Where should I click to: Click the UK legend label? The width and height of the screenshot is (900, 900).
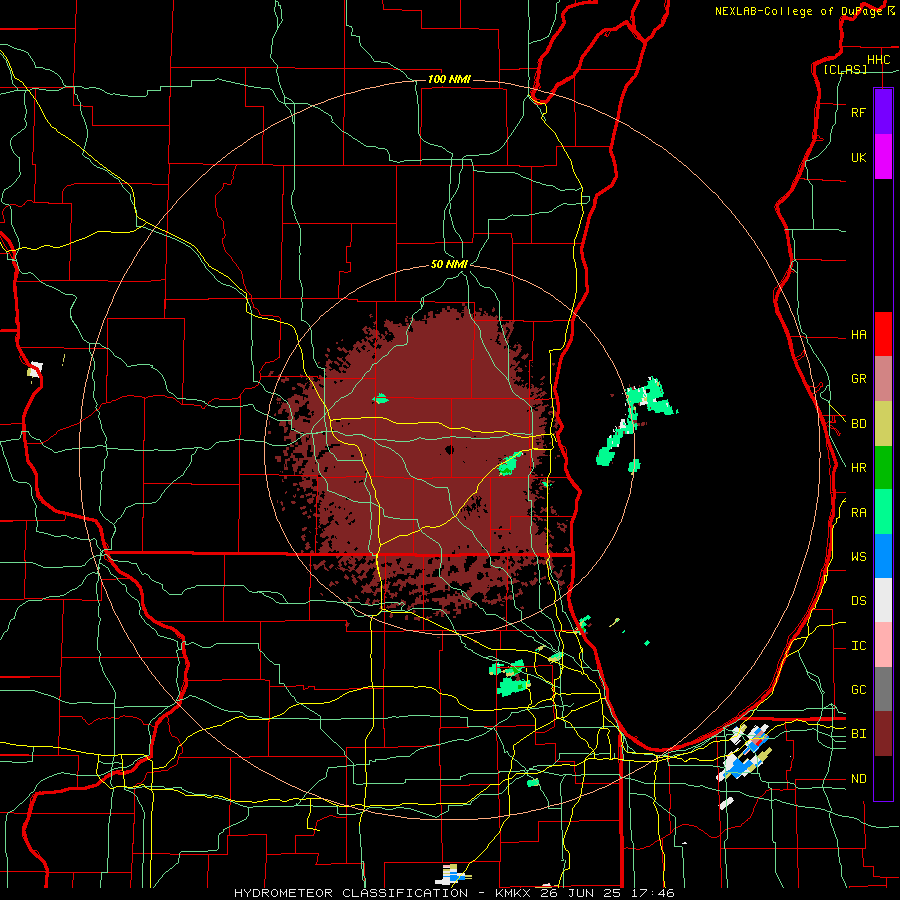[x=858, y=157]
